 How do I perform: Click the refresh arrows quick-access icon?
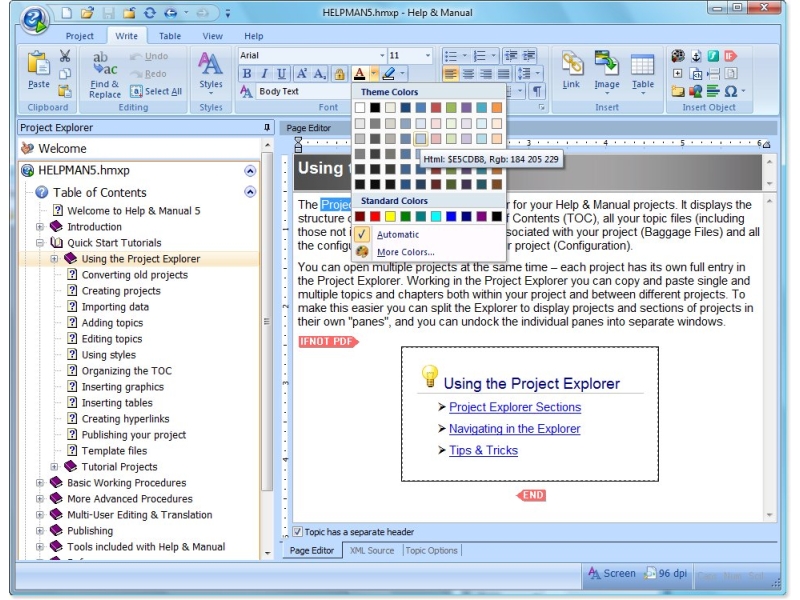149,13
